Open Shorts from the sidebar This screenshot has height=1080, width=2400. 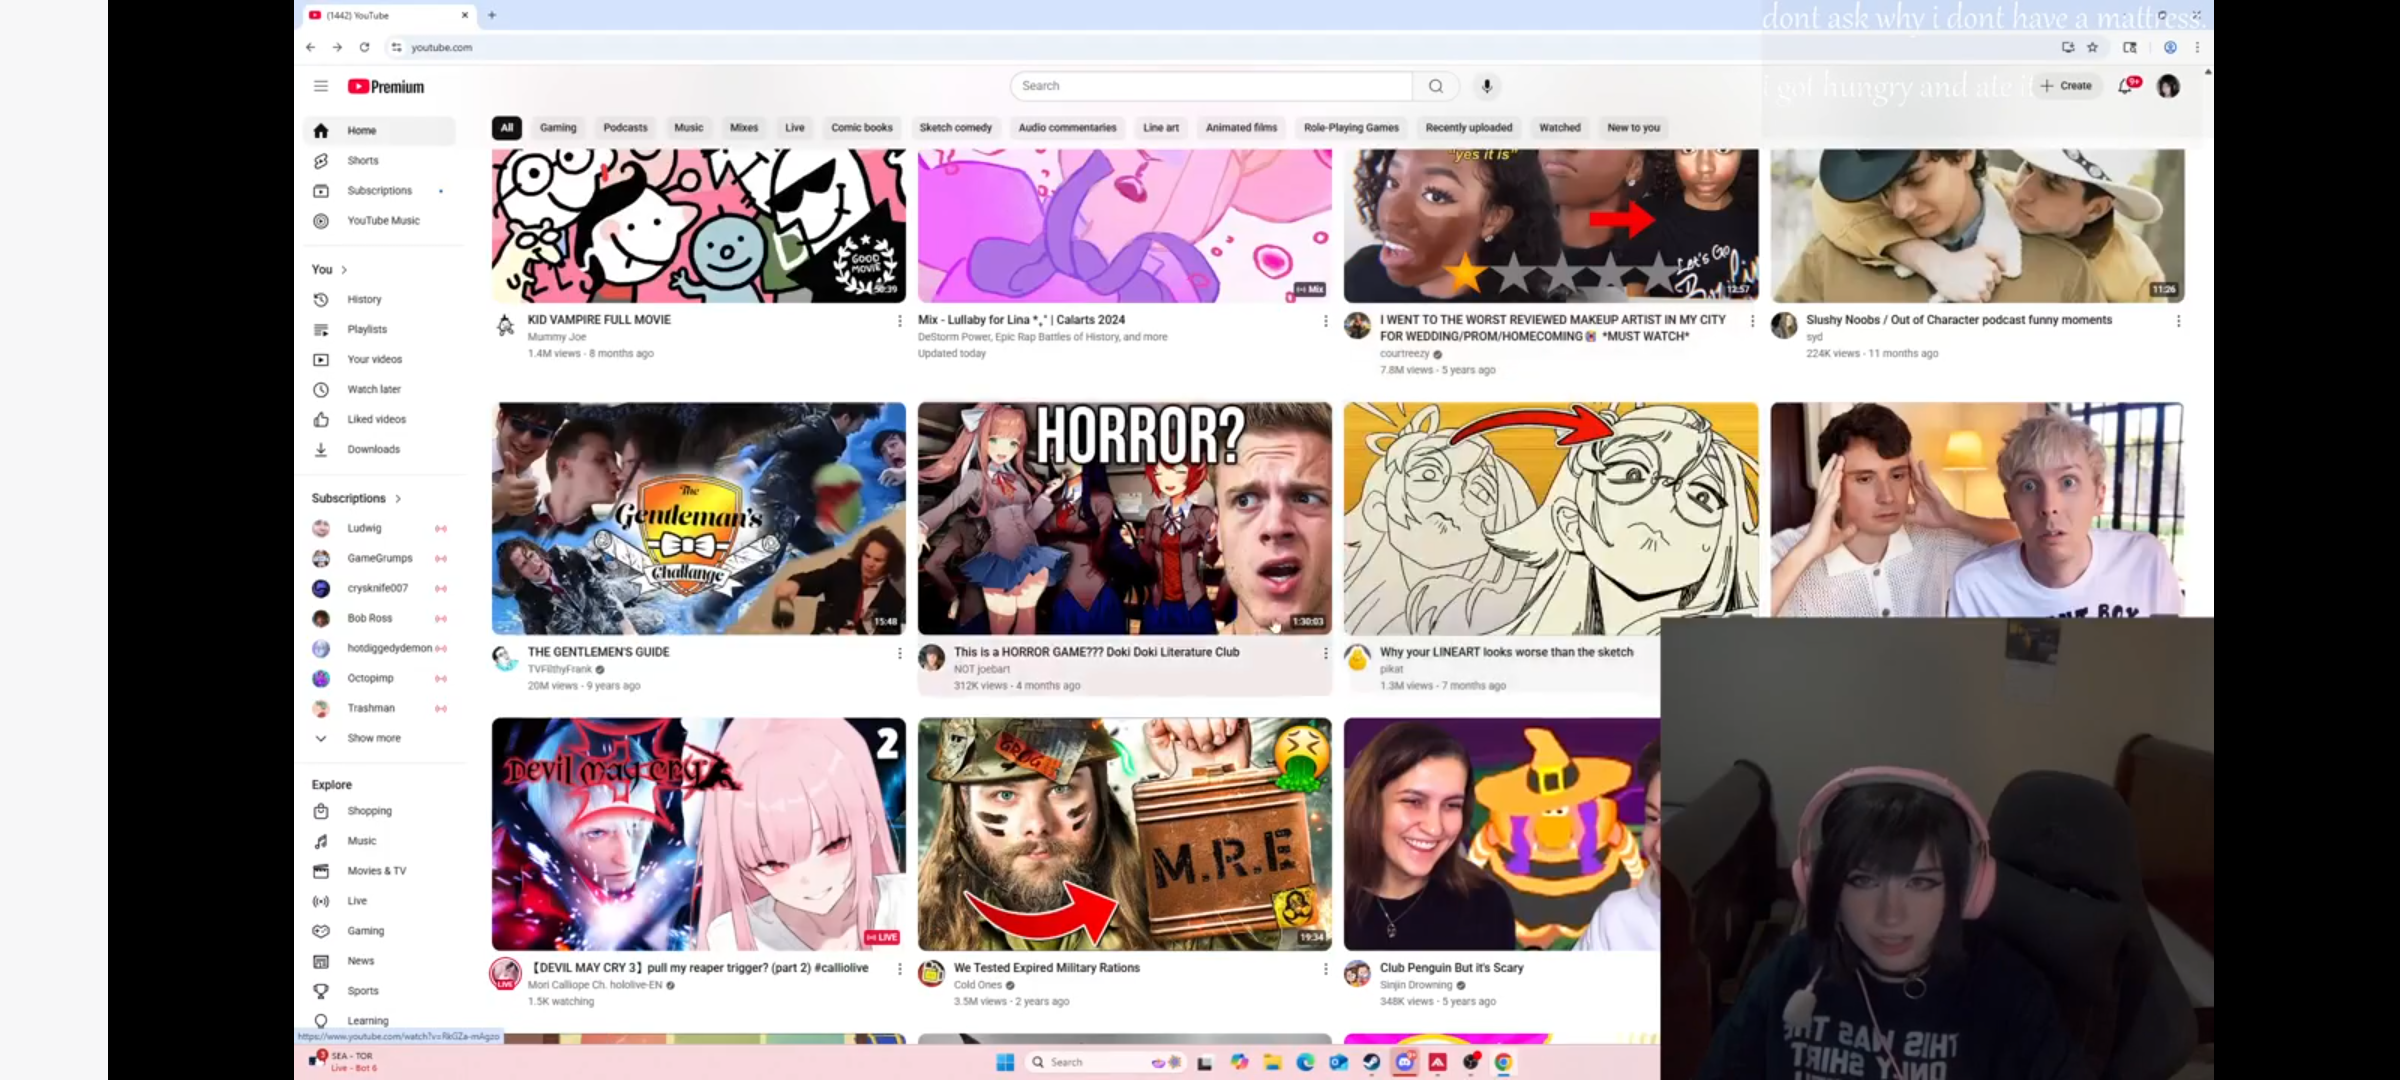click(362, 160)
